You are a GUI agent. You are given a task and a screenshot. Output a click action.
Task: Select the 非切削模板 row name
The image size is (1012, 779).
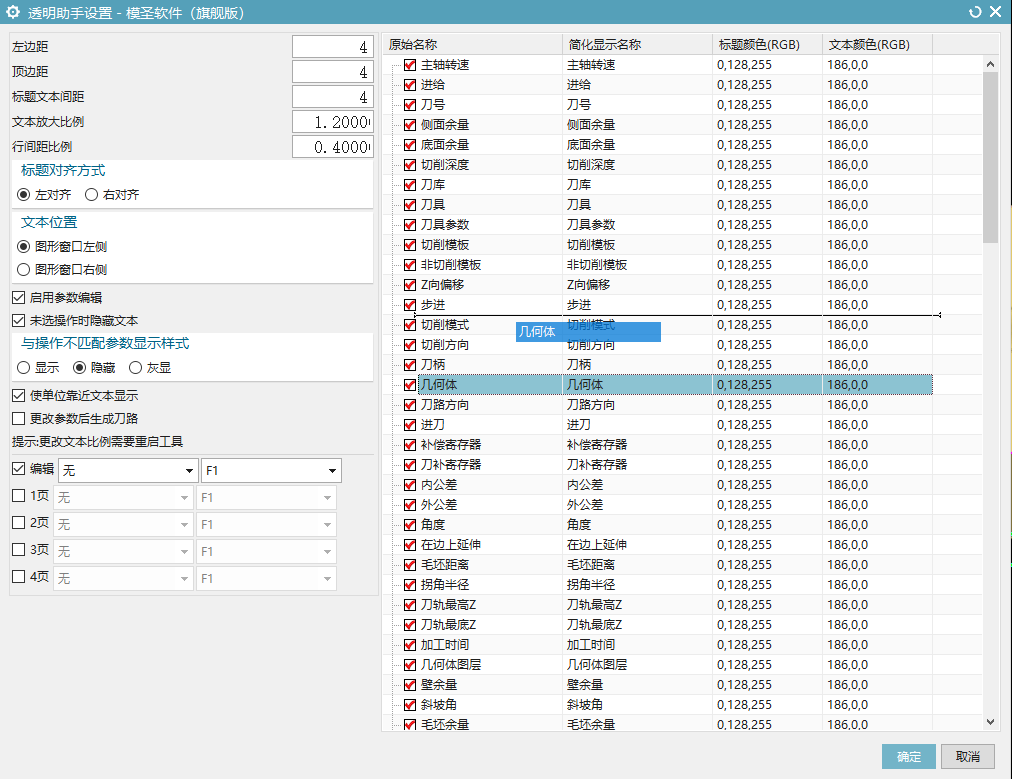coord(450,265)
